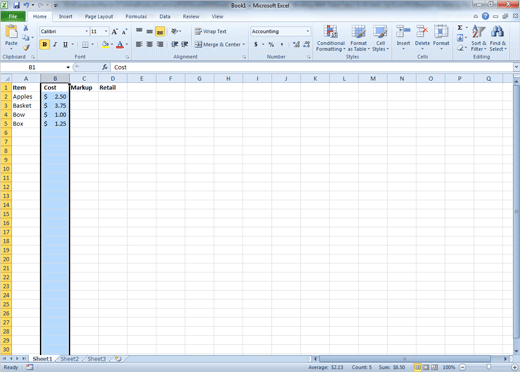Switch to the Formulas tab
The height and width of the screenshot is (372, 520).
coord(136,16)
